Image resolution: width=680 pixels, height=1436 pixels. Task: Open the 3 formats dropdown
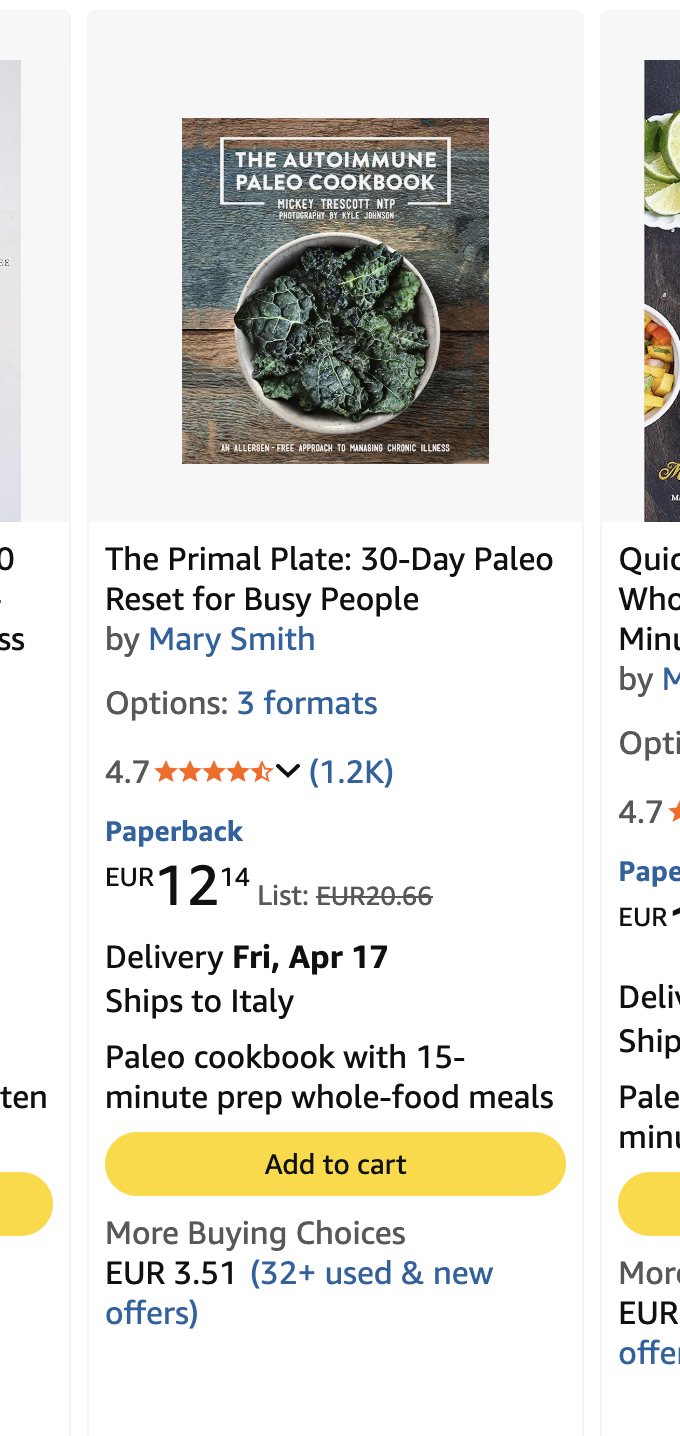[307, 703]
